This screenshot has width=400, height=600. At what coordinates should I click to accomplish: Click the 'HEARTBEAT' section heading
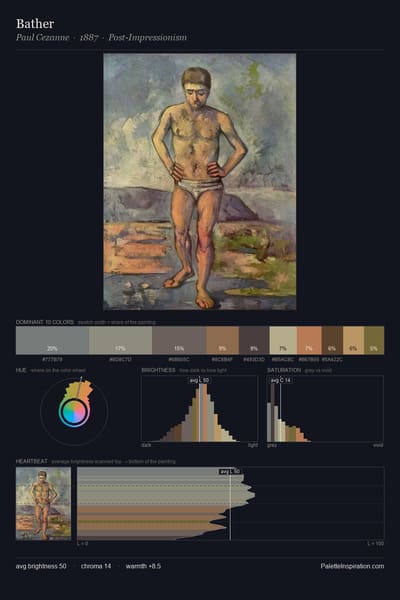(x=32, y=461)
